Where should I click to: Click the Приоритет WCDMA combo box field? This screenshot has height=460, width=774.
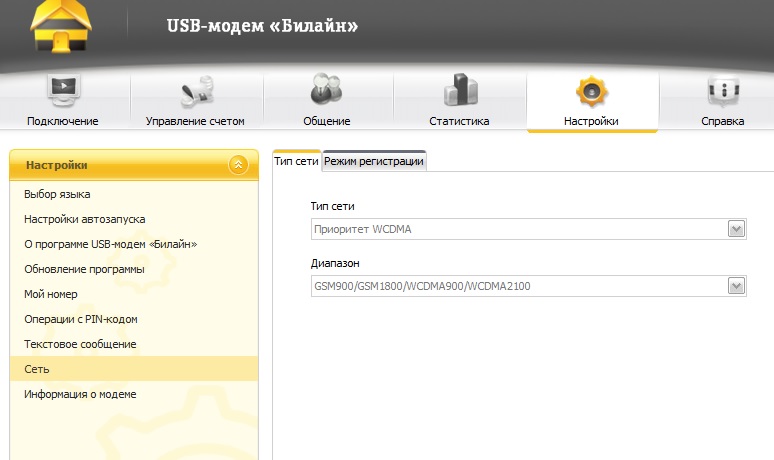[528, 229]
